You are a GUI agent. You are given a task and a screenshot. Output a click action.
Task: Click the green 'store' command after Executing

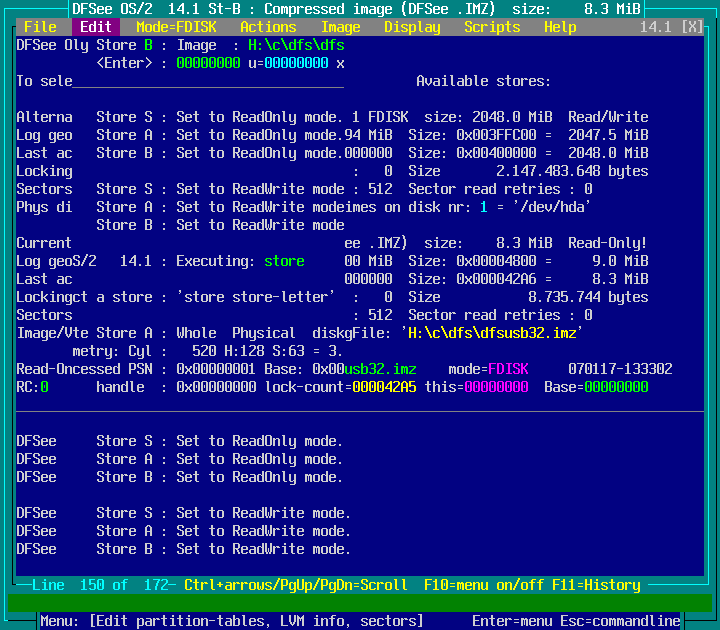click(284, 261)
